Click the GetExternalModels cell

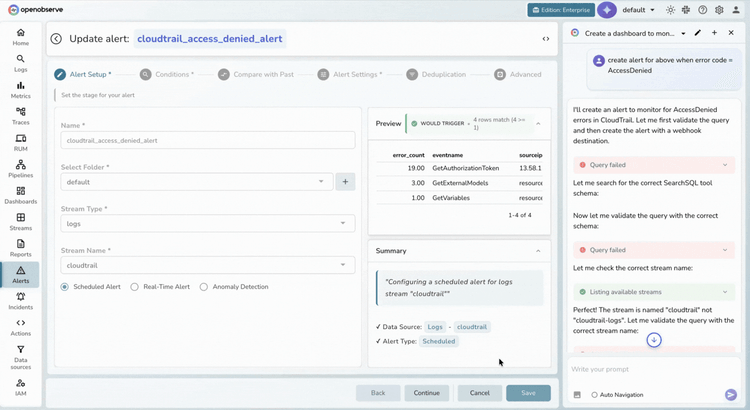click(x=460, y=183)
